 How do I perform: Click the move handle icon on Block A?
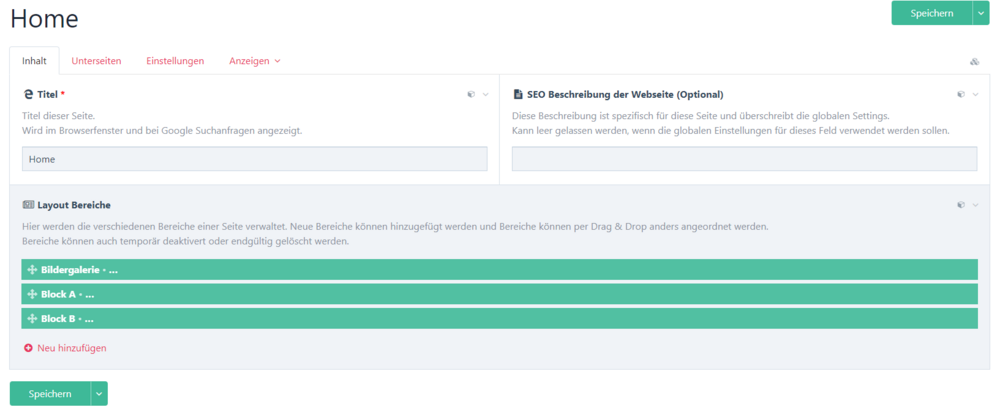tap(32, 294)
